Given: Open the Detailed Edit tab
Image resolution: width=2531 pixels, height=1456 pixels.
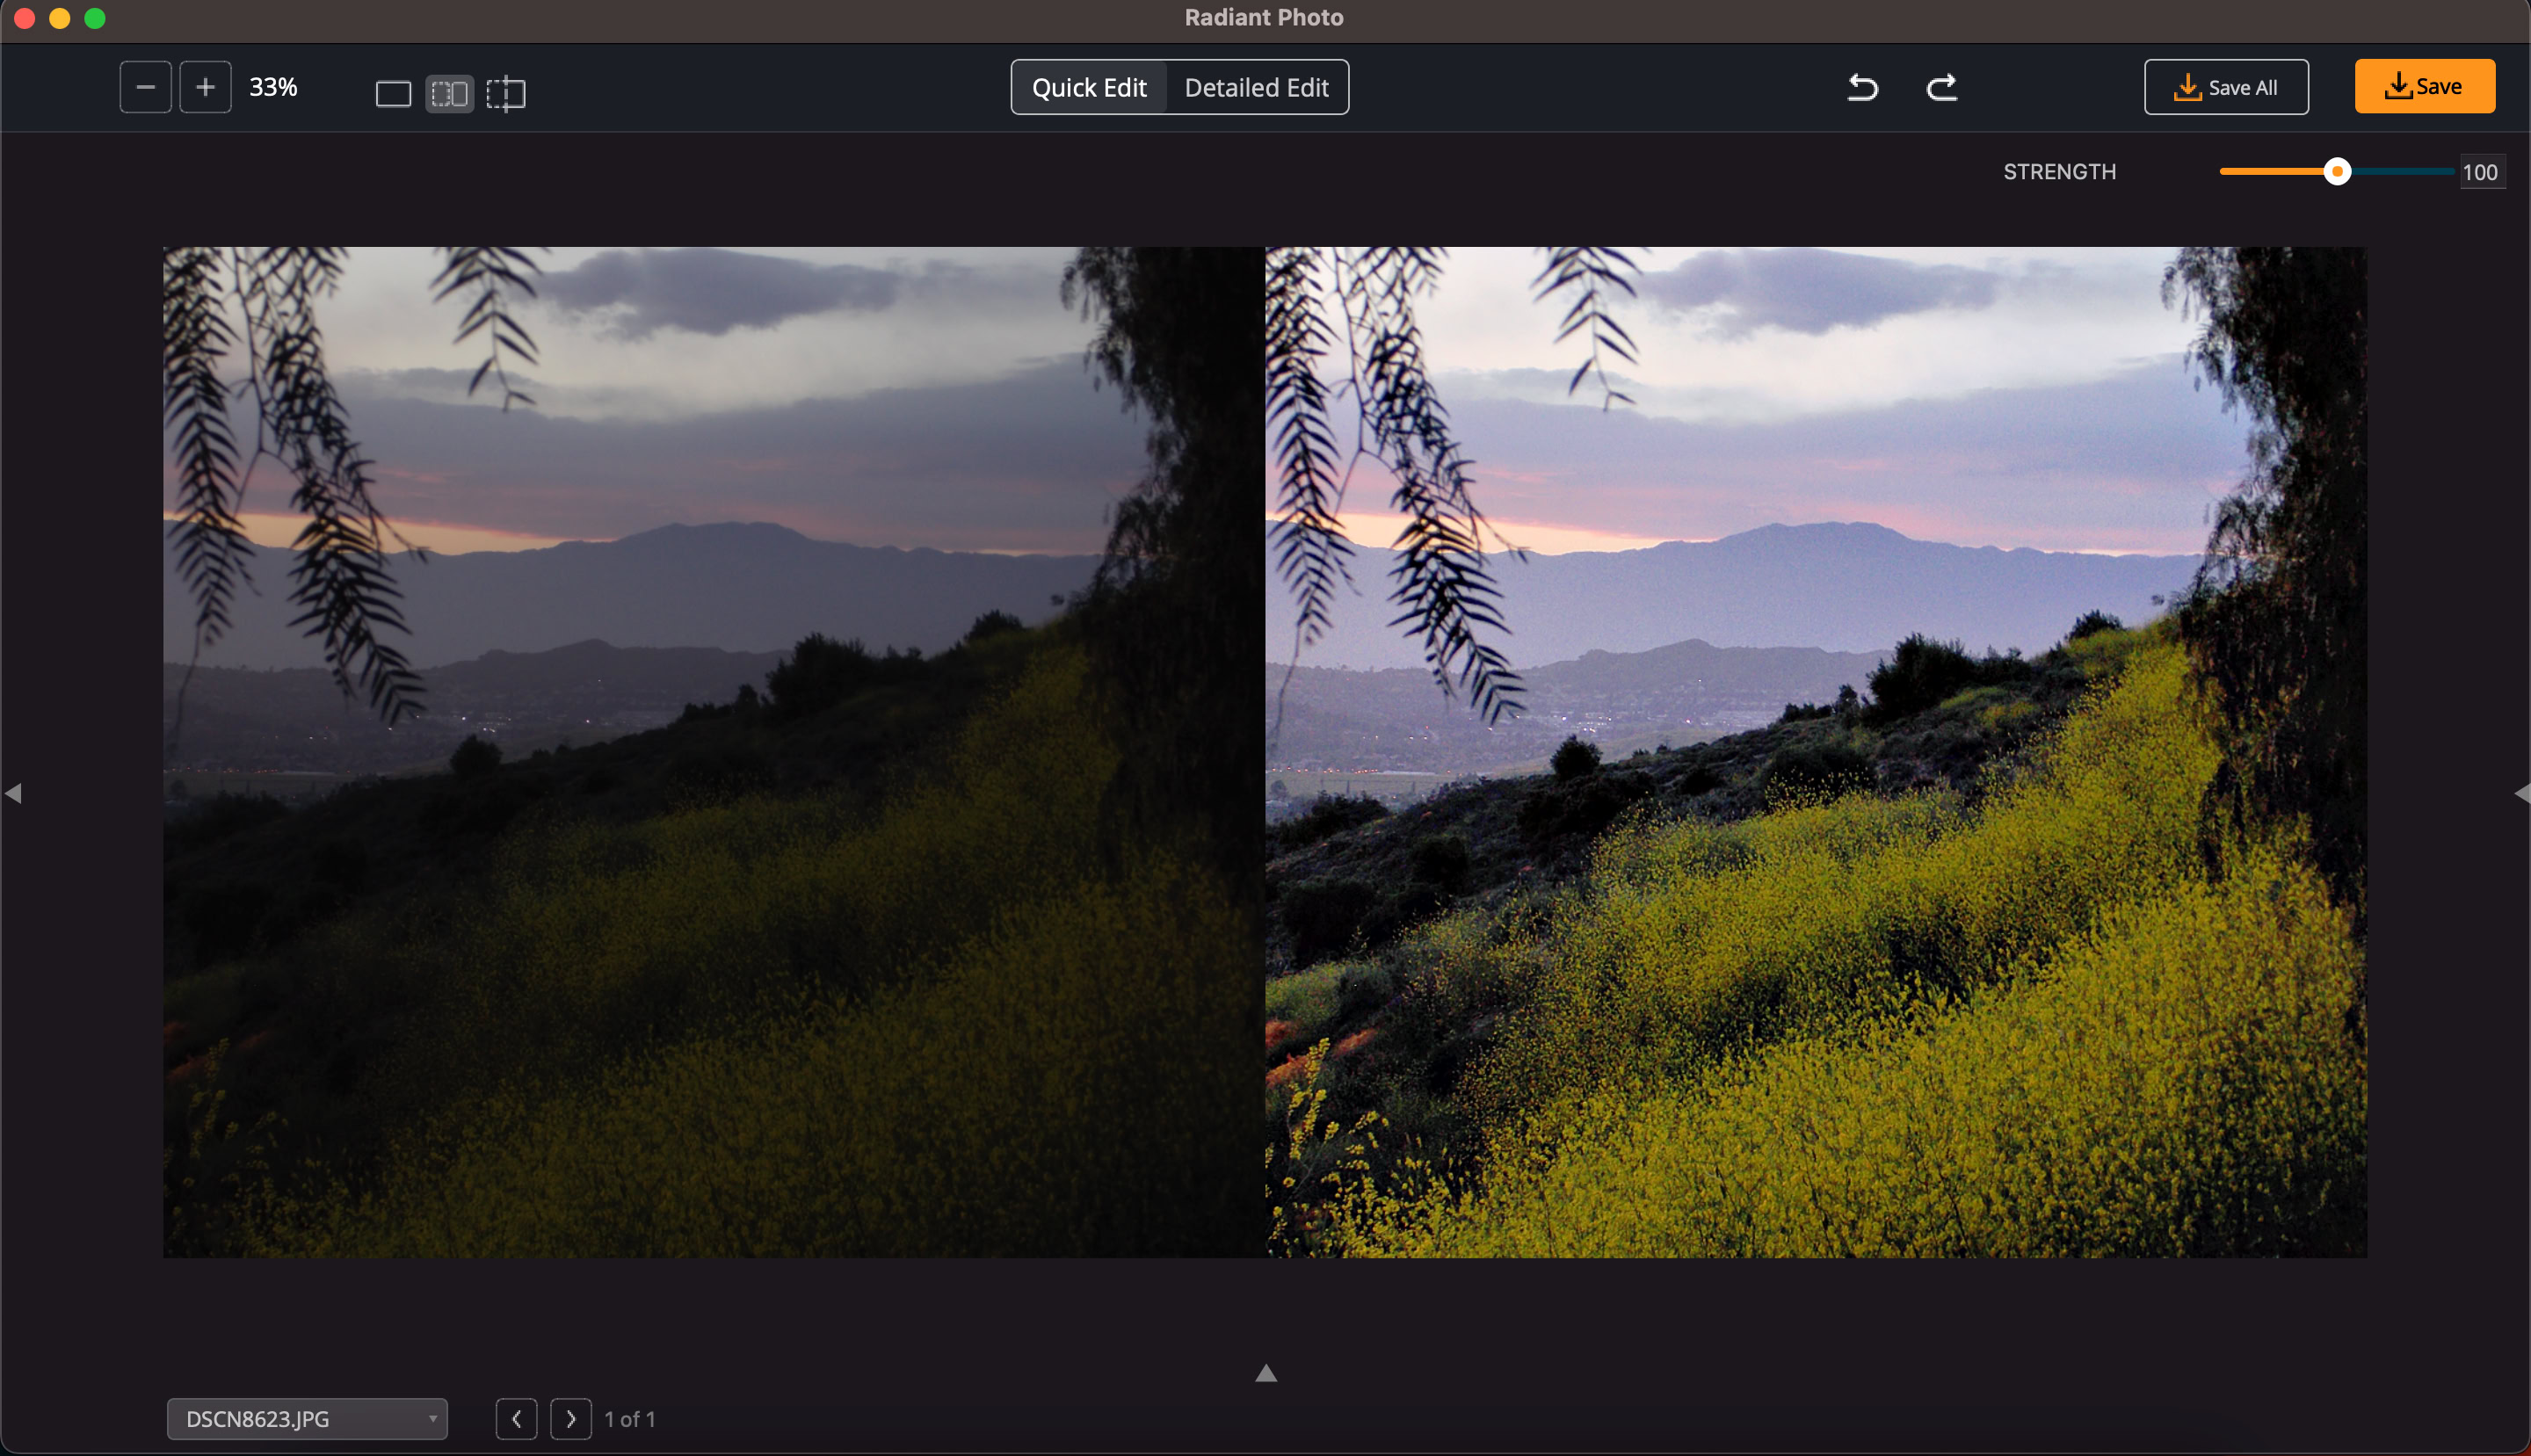Looking at the screenshot, I should [1256, 88].
